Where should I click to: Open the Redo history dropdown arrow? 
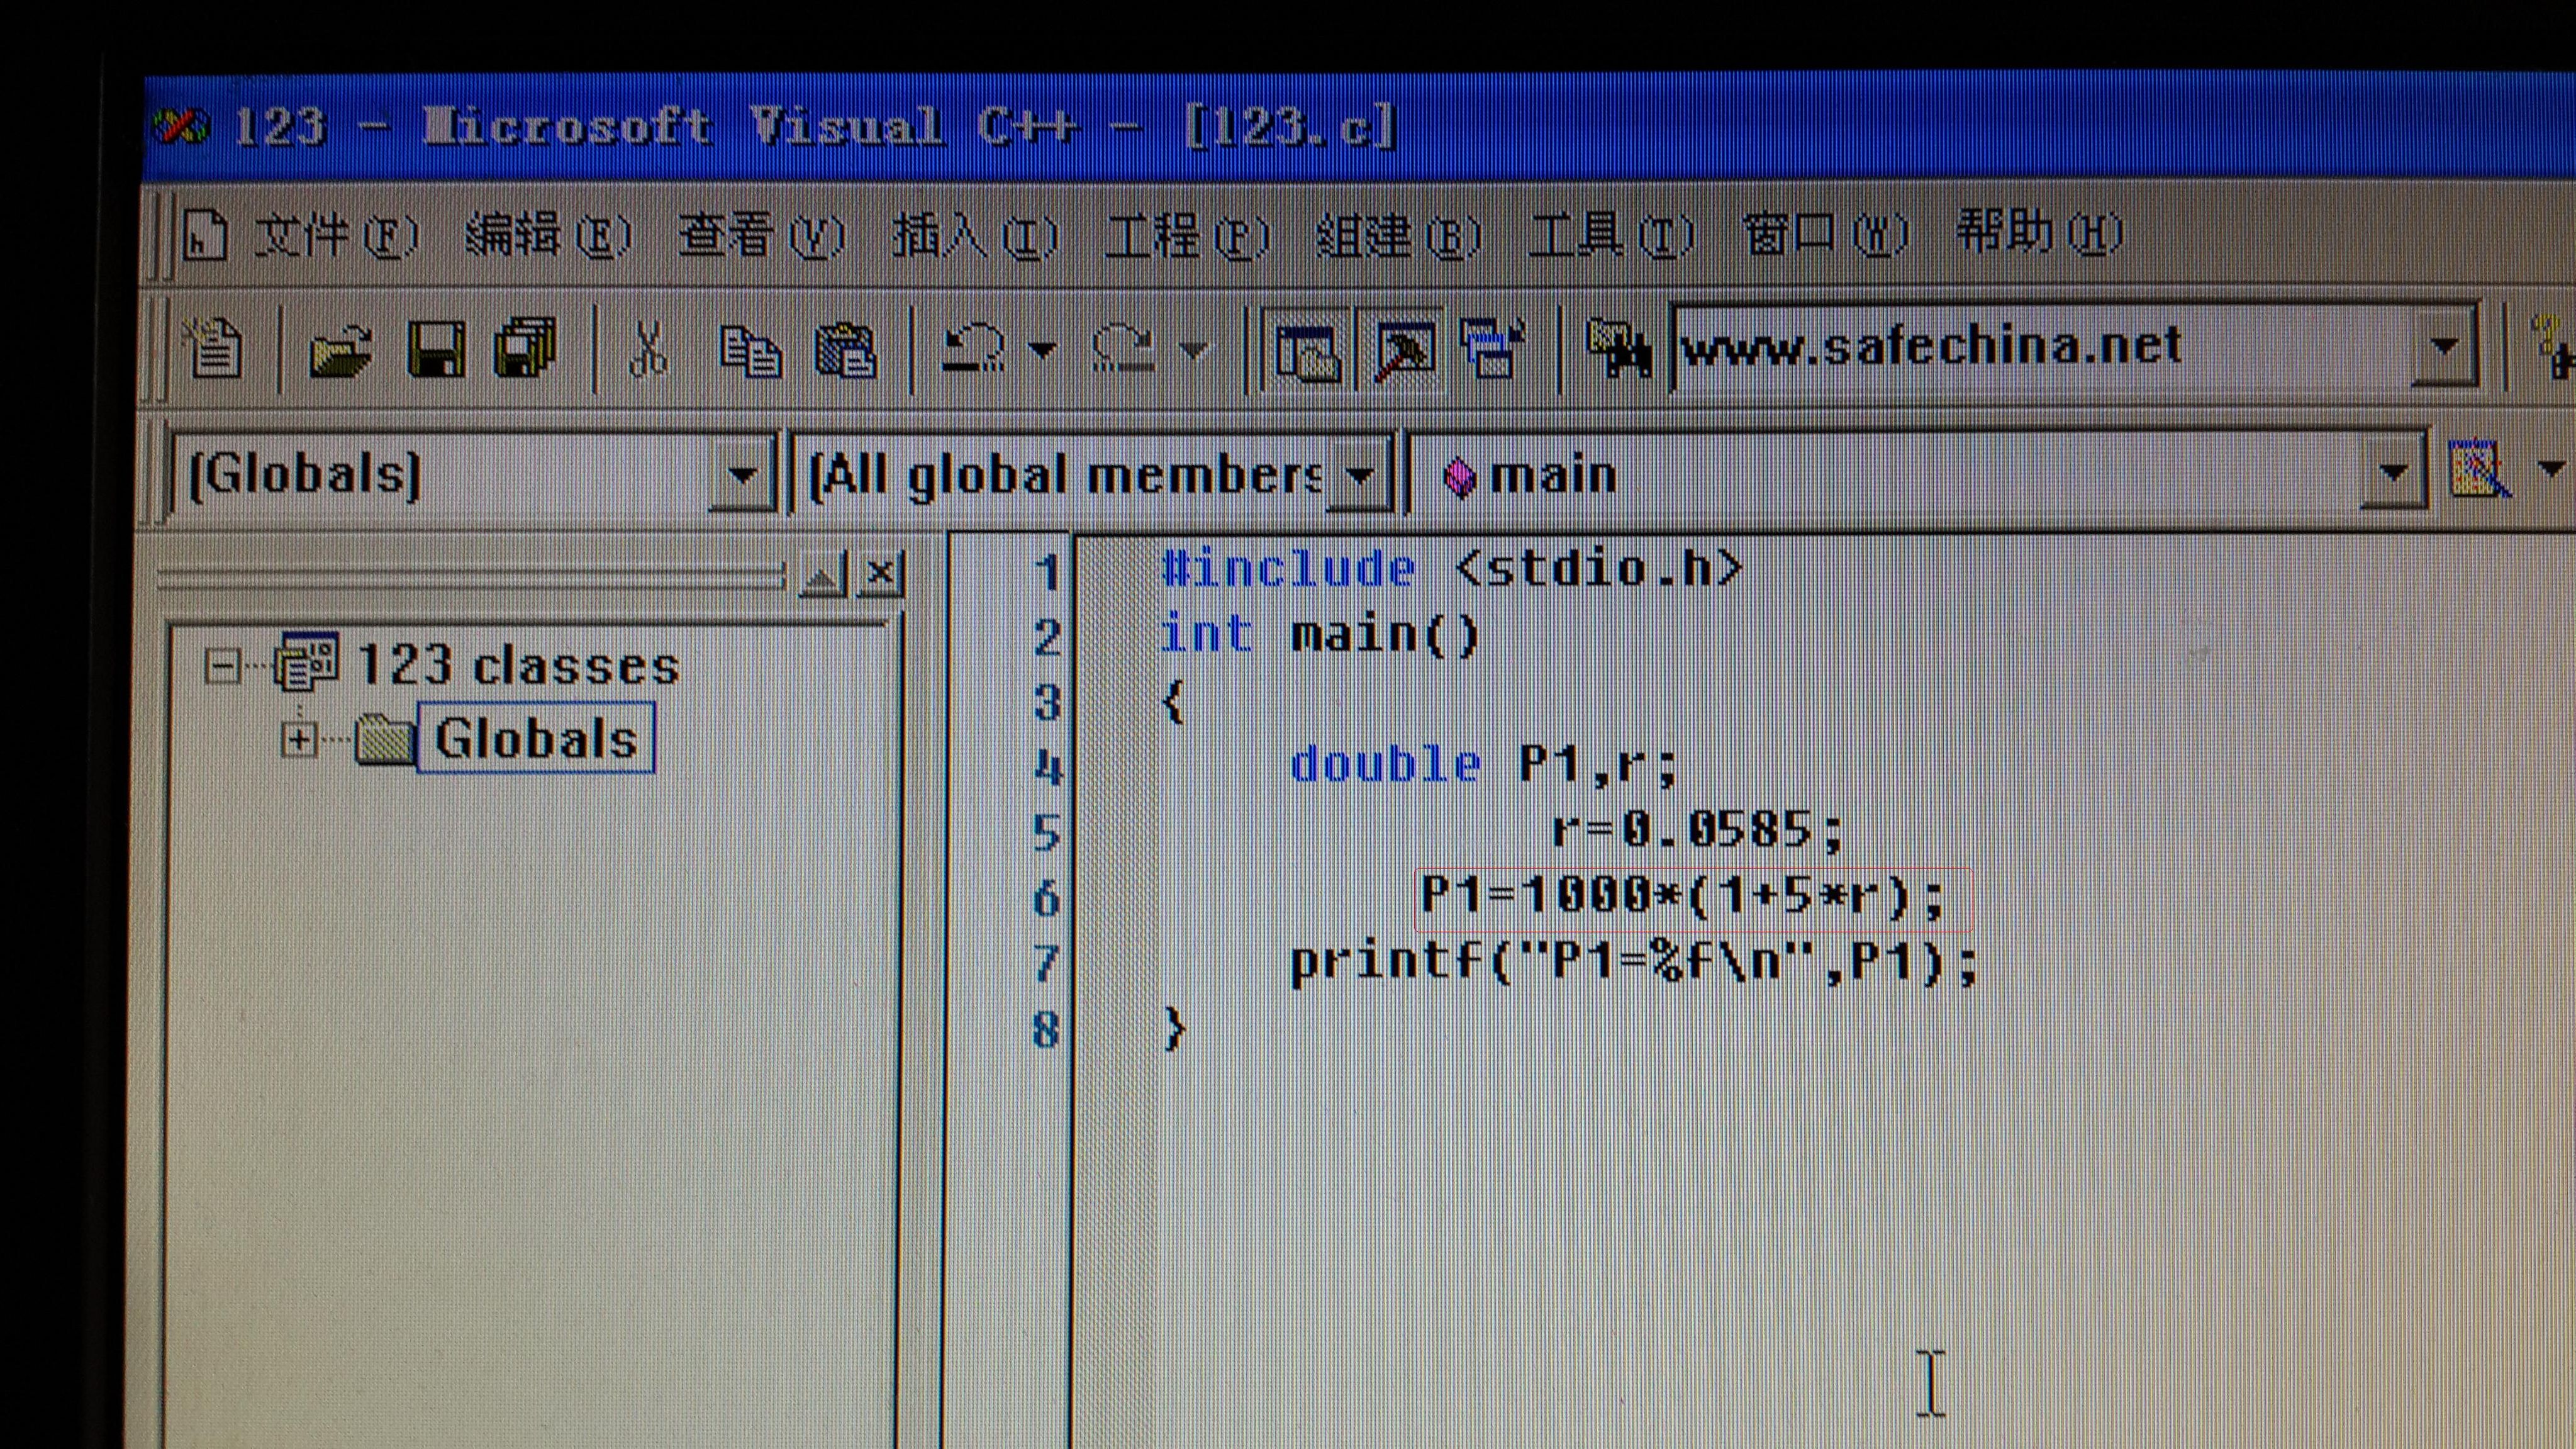(1193, 349)
